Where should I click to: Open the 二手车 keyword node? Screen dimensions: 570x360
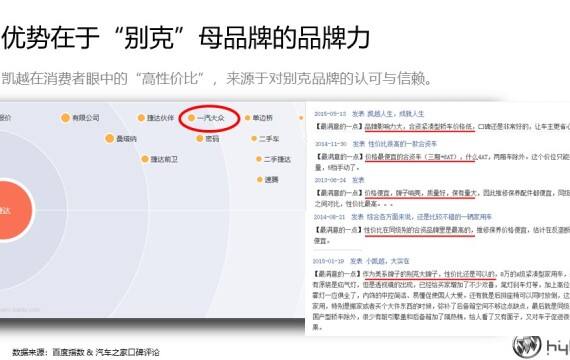pyautogui.click(x=265, y=139)
